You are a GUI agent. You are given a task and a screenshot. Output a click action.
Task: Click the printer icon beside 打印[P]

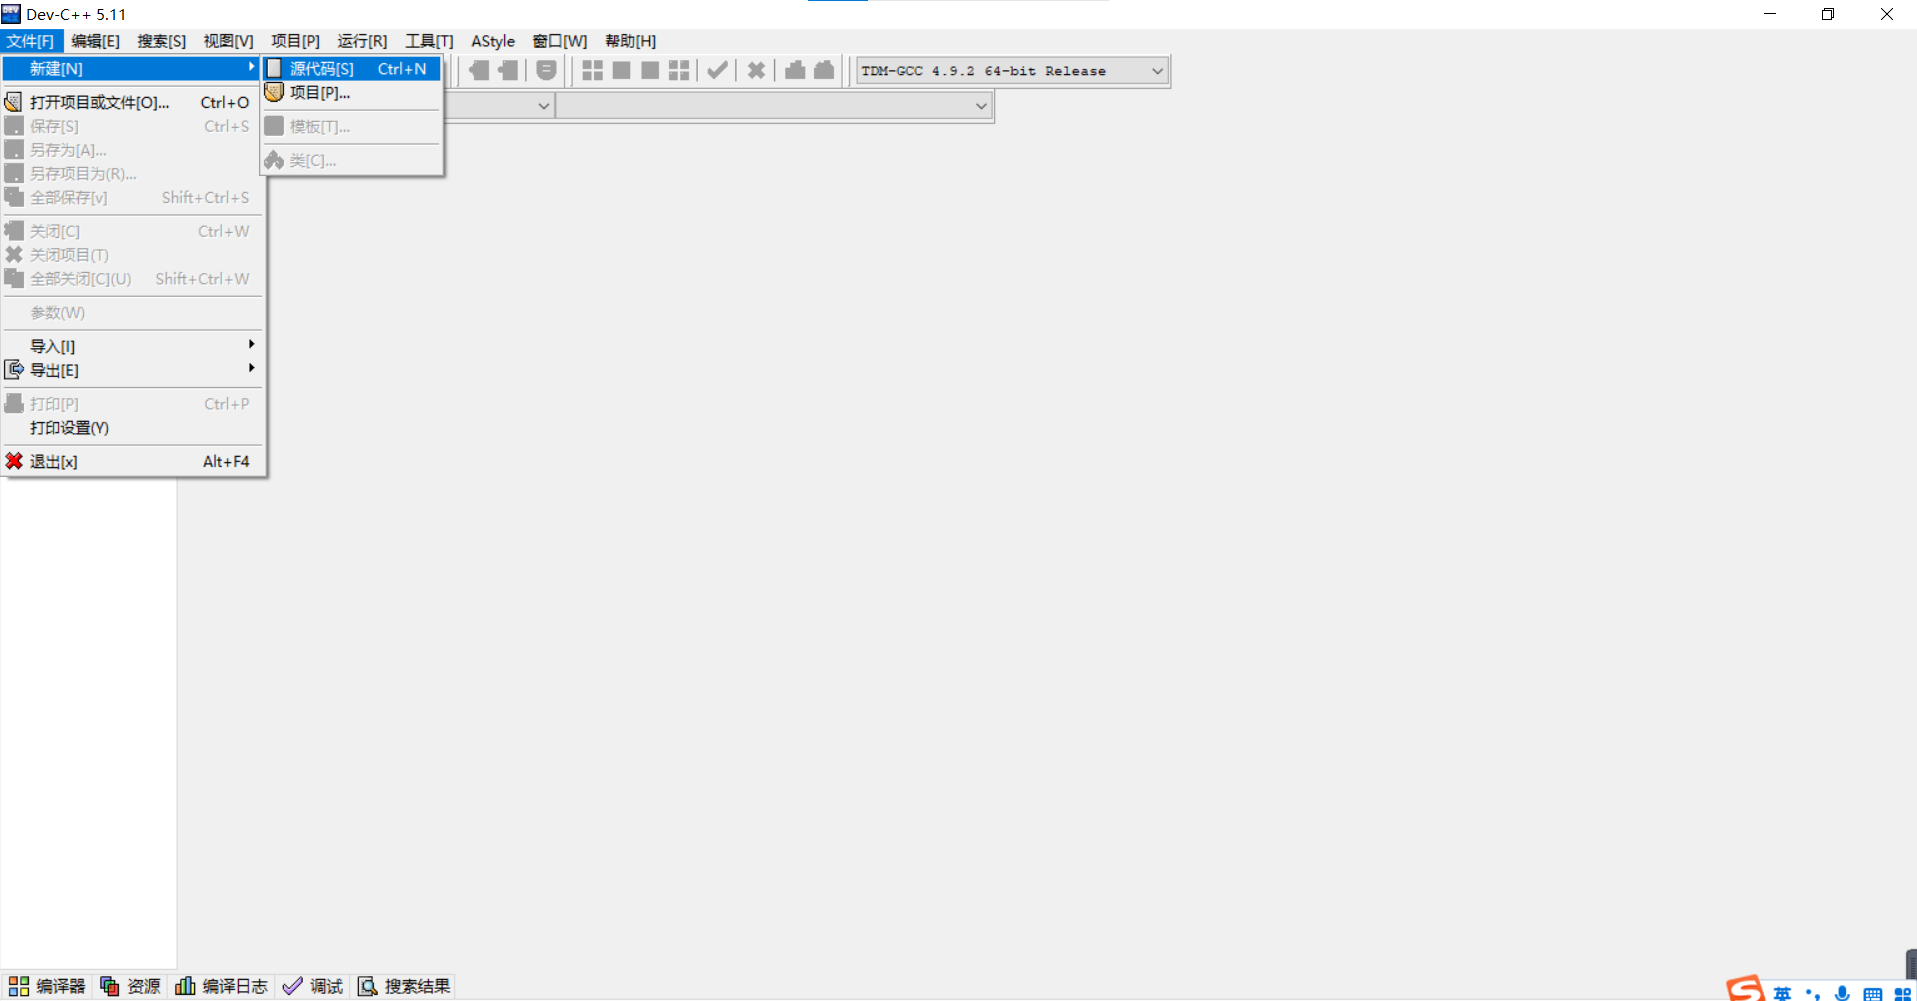14,404
